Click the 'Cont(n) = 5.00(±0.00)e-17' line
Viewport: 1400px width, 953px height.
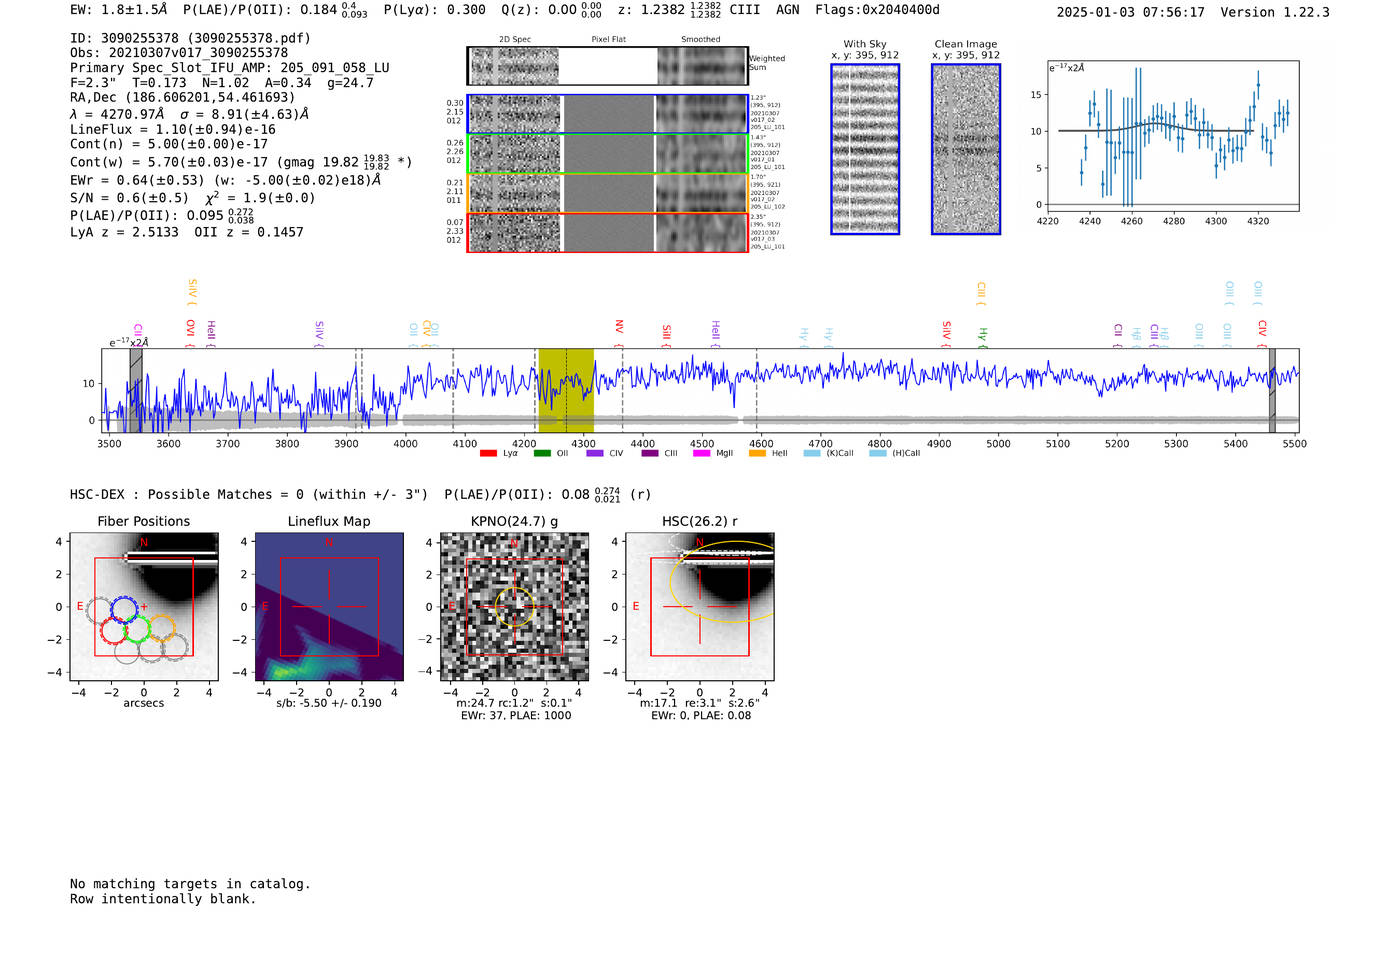[x=169, y=144]
